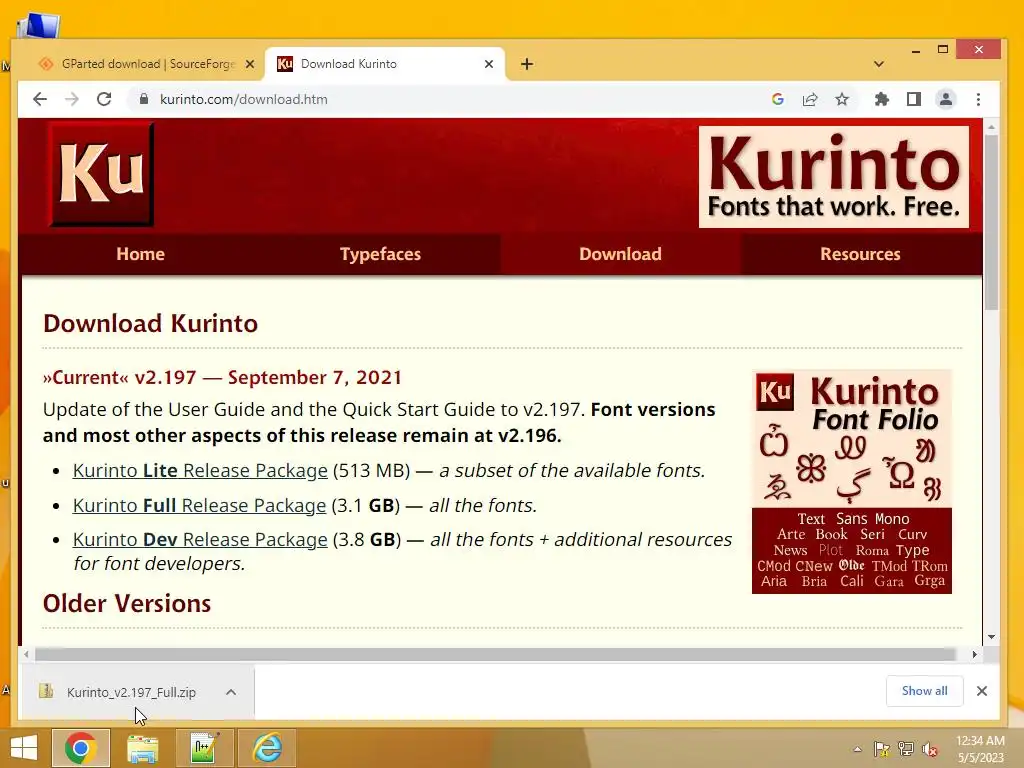The height and width of the screenshot is (768, 1024).
Task: Click the address bar URL field
Action: click(x=451, y=99)
